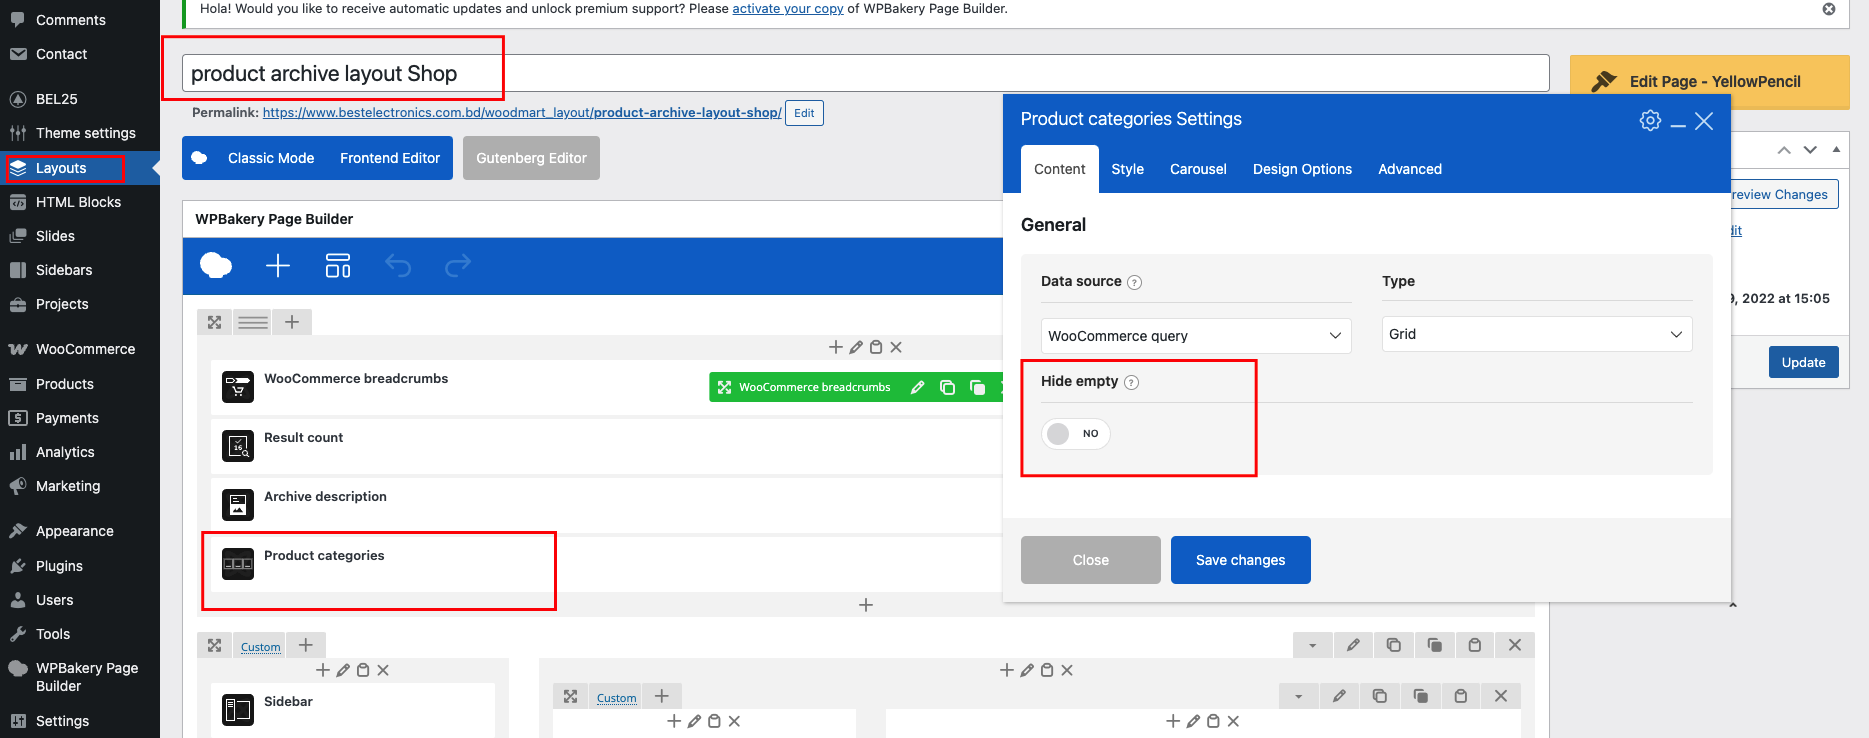Viewport: 1869px width, 738px height.
Task: Edit the column above WooCommerce breadcrumbs
Action: (856, 347)
